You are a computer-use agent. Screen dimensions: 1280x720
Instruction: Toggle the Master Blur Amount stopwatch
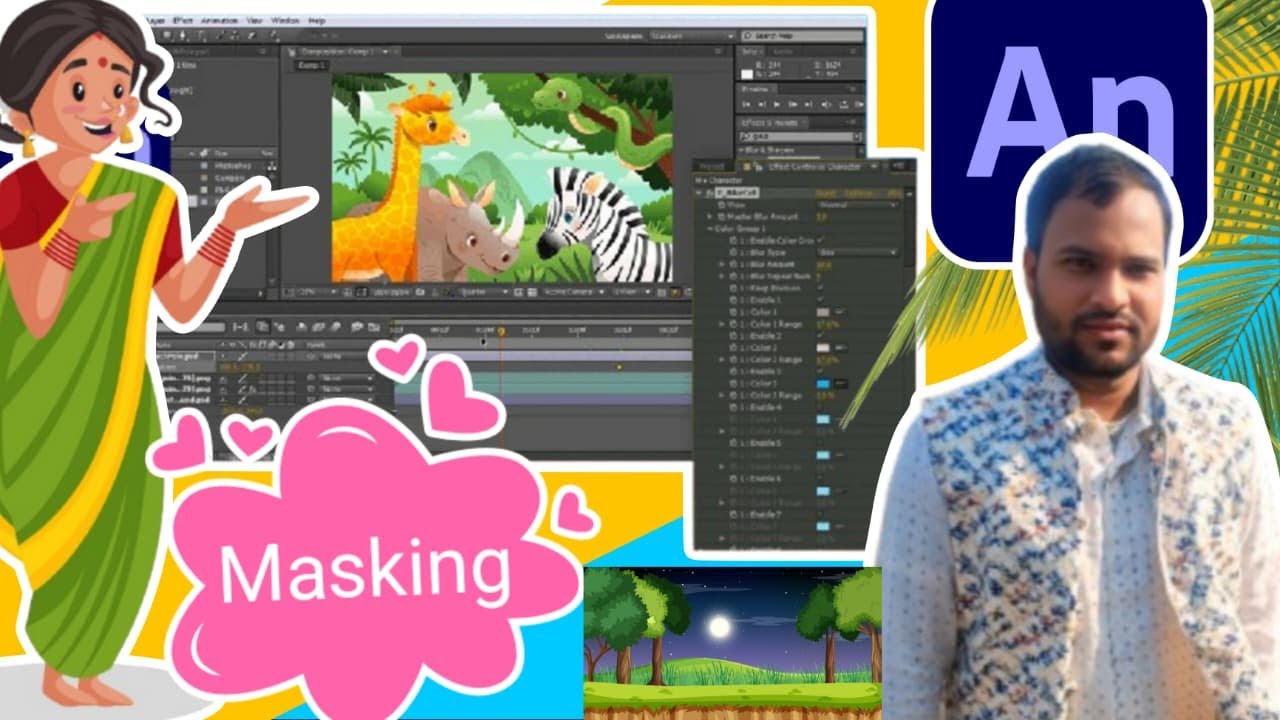(x=720, y=216)
